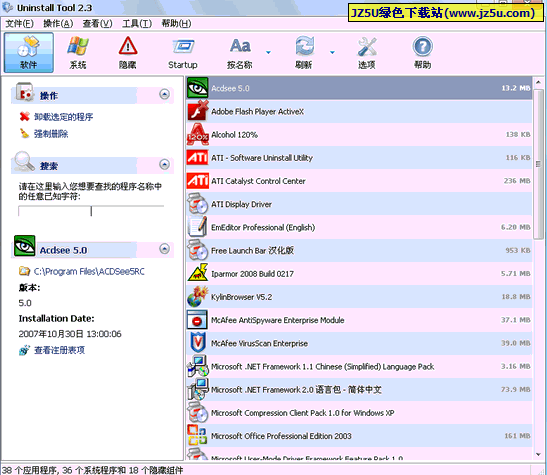The image size is (547, 475).
Task: Click 强制删除 force remove link
Action: [51, 134]
